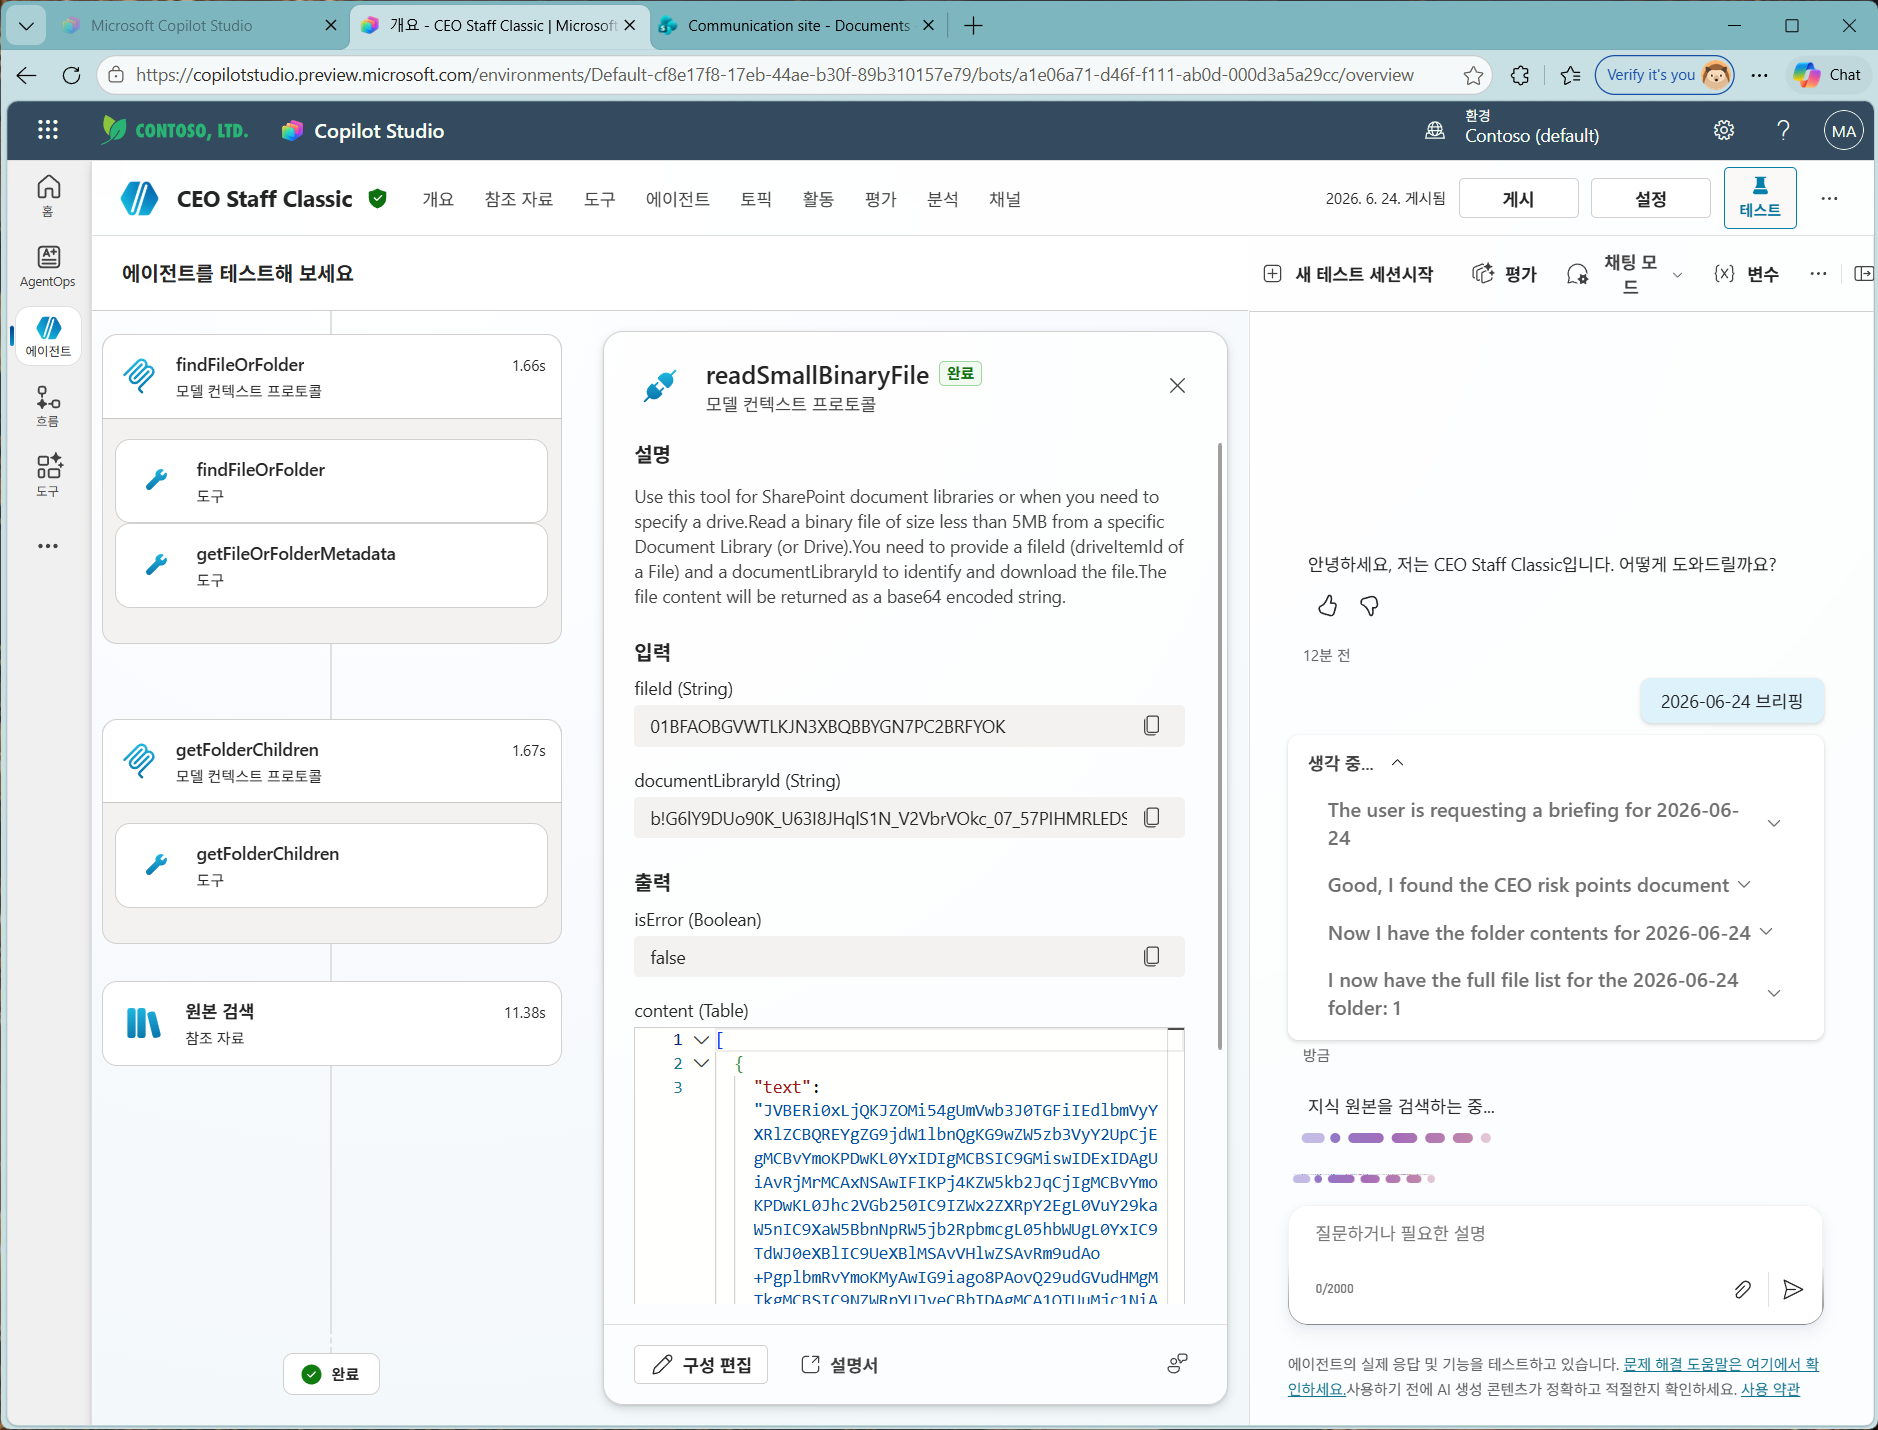Viewport: 1878px width, 1430px height.
Task: Favorite this page with star icon
Action: coord(1473,75)
